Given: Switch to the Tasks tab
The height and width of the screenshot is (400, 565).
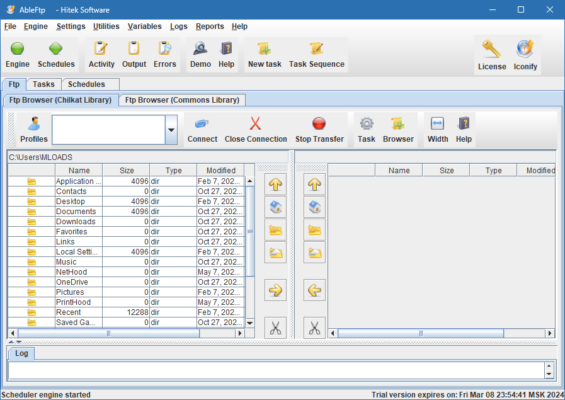Looking at the screenshot, I should tap(44, 84).
